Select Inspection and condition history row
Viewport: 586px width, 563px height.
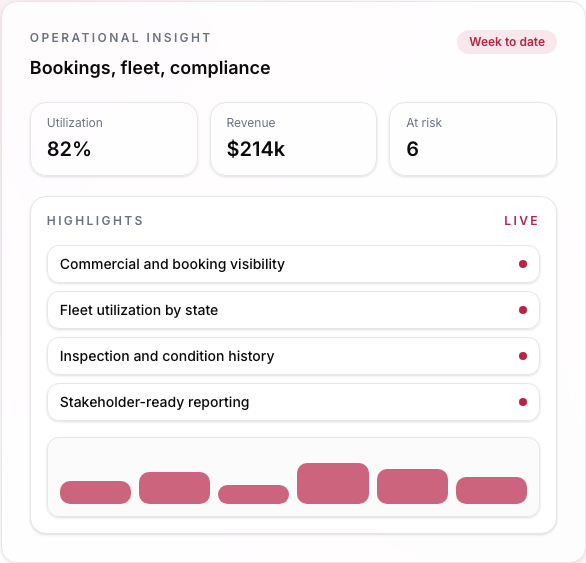pyautogui.click(x=293, y=356)
